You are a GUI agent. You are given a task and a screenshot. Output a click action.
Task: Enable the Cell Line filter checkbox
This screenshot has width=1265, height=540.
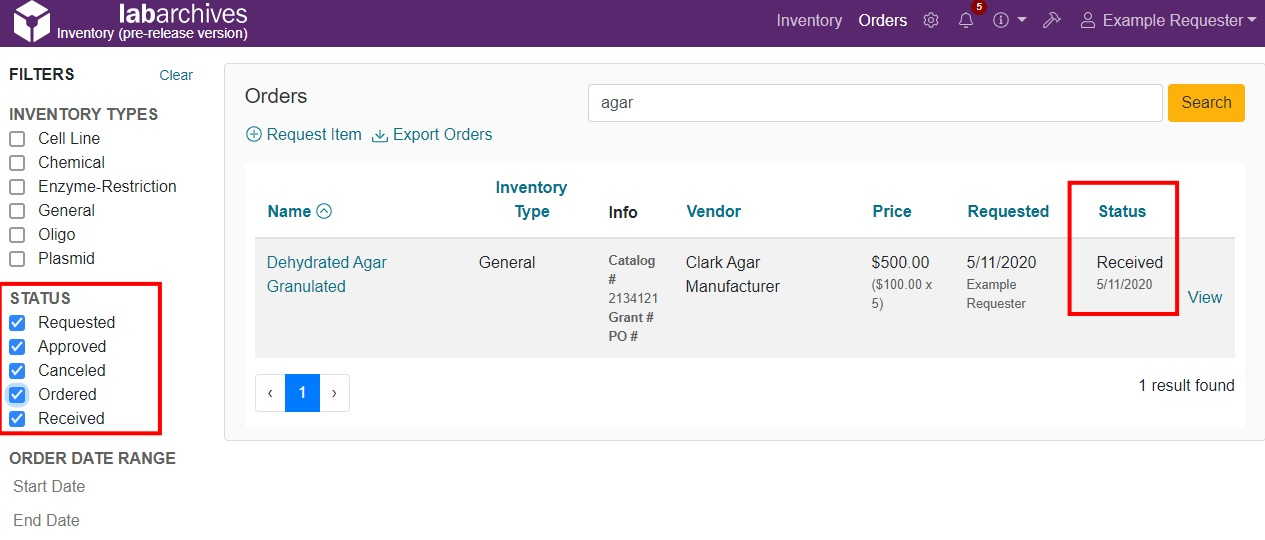(17, 139)
